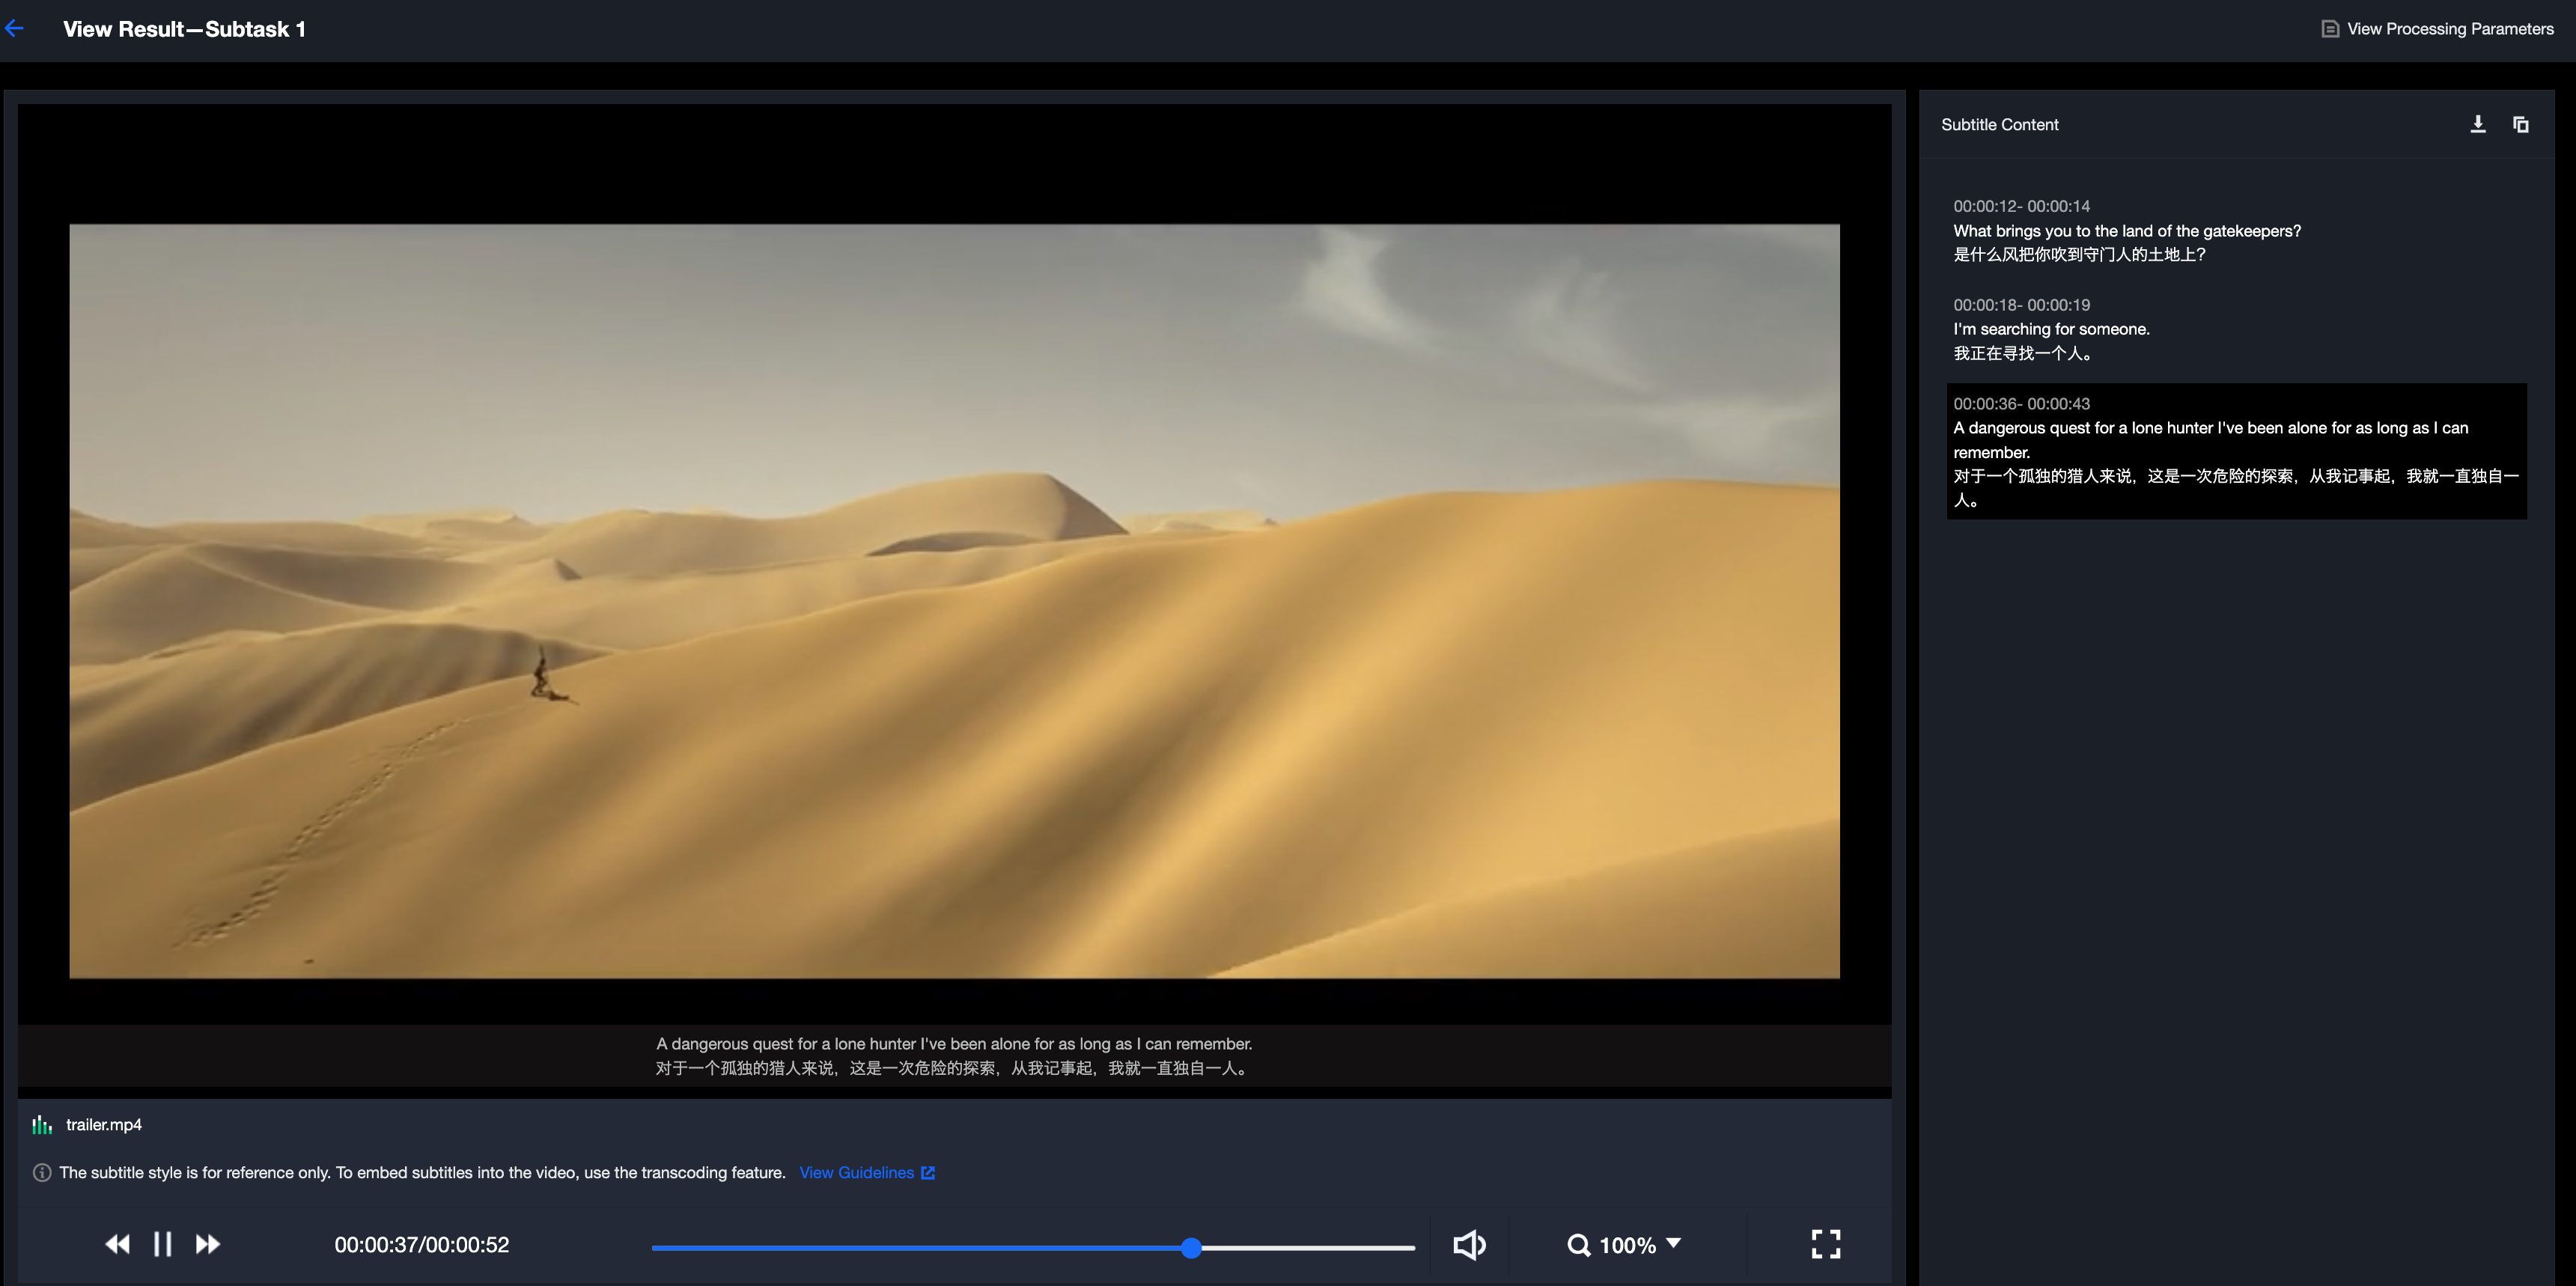Select the 00:00:36 lone hunter subtitle
The height and width of the screenshot is (1286, 2576).
[2235, 451]
